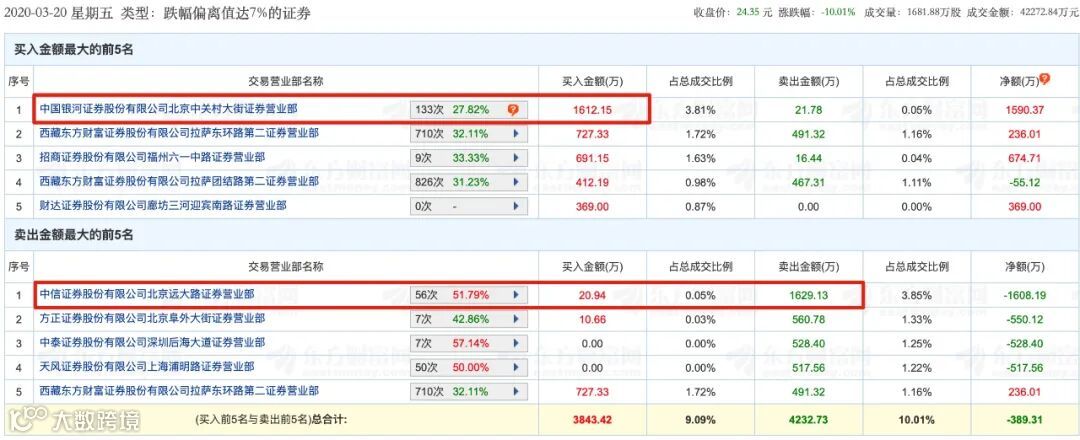Click the total share value 9.09%

pos(700,418)
